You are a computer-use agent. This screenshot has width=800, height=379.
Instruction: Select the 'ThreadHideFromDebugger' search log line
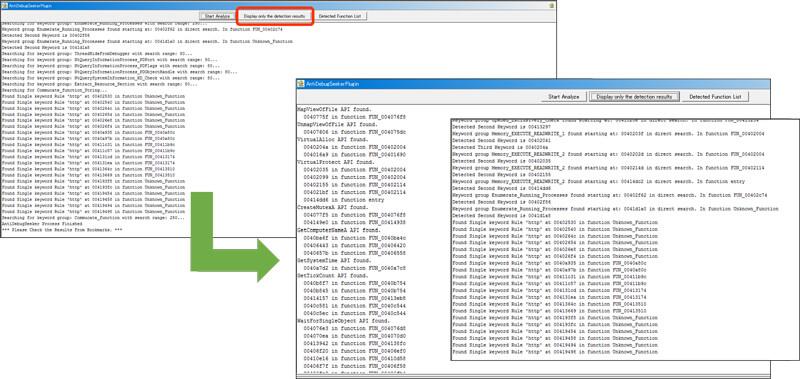tap(97, 54)
